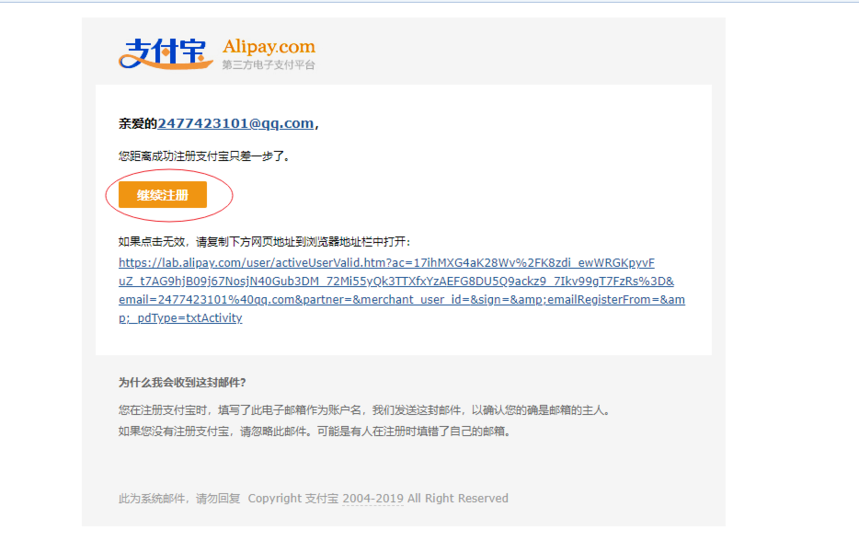859x541 pixels.
Task: Click the 第三方电子支付平台 tagline
Action: pos(268,65)
